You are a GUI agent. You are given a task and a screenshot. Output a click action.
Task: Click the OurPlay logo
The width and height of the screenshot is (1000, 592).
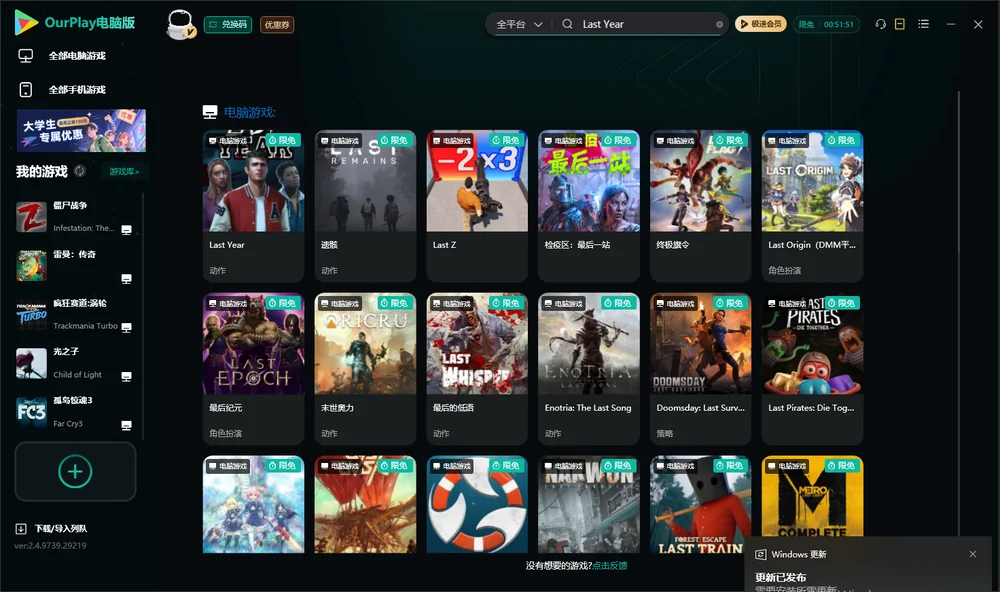pos(75,22)
